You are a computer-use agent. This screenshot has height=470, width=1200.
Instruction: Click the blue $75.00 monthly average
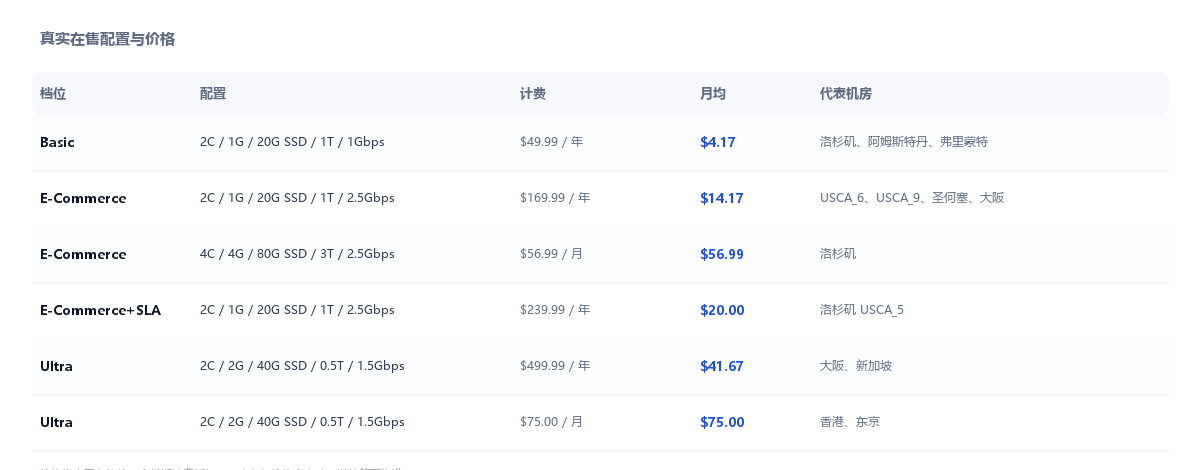722,422
